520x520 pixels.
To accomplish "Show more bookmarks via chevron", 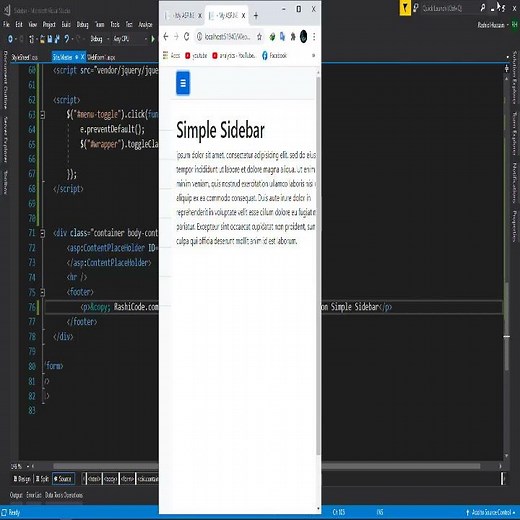I will tap(313, 56).
